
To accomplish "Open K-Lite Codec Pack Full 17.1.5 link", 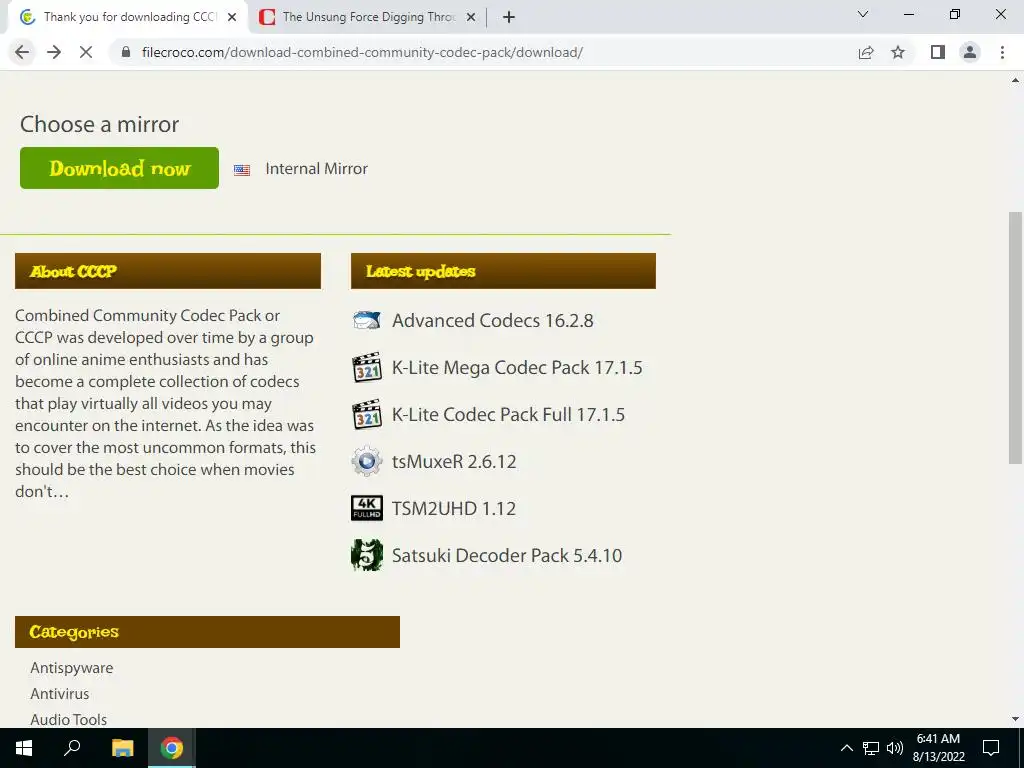I will [508, 415].
